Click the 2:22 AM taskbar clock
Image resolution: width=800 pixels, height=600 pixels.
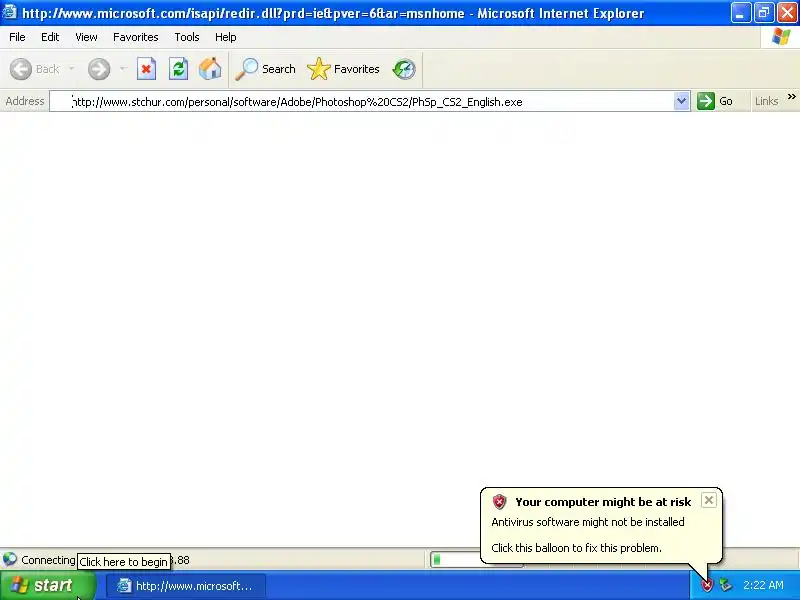[763, 585]
